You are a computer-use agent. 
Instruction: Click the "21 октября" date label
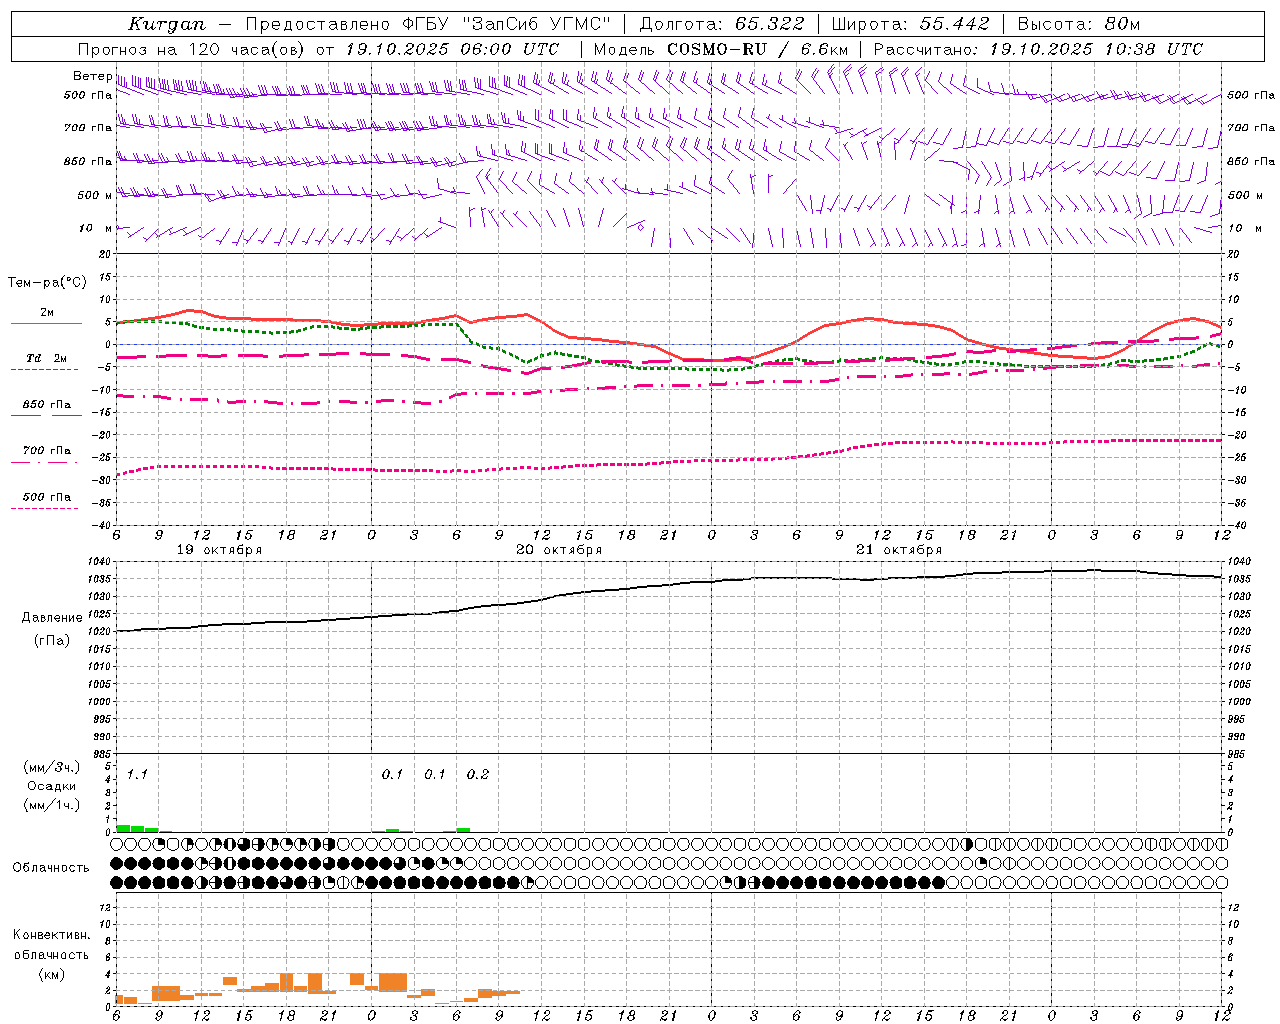[899, 550]
